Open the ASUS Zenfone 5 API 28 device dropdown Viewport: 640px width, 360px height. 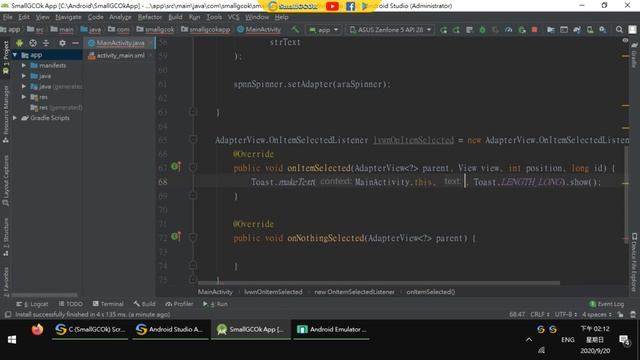pyautogui.click(x=390, y=30)
